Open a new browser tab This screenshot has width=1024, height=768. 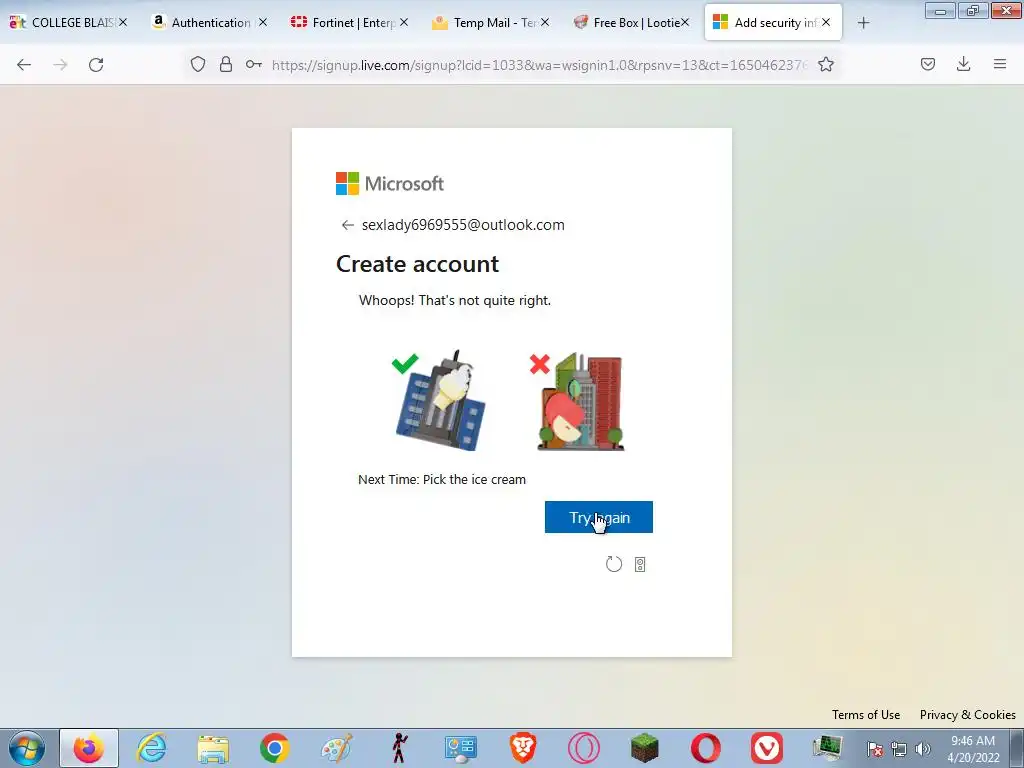click(x=863, y=23)
